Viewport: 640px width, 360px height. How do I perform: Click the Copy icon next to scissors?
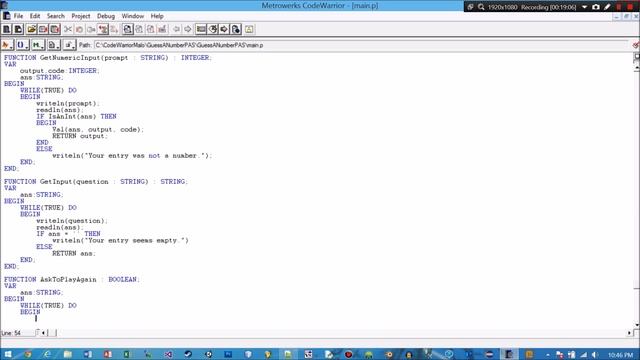79,29
